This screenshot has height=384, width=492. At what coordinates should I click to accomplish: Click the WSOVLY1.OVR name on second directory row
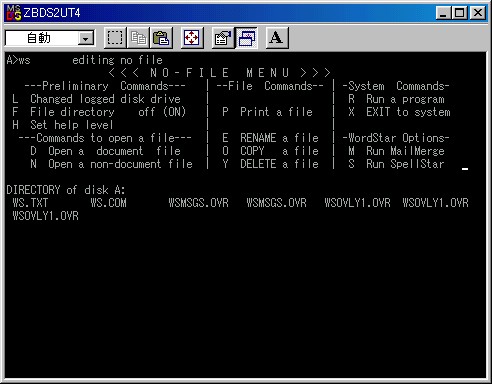tap(45, 216)
